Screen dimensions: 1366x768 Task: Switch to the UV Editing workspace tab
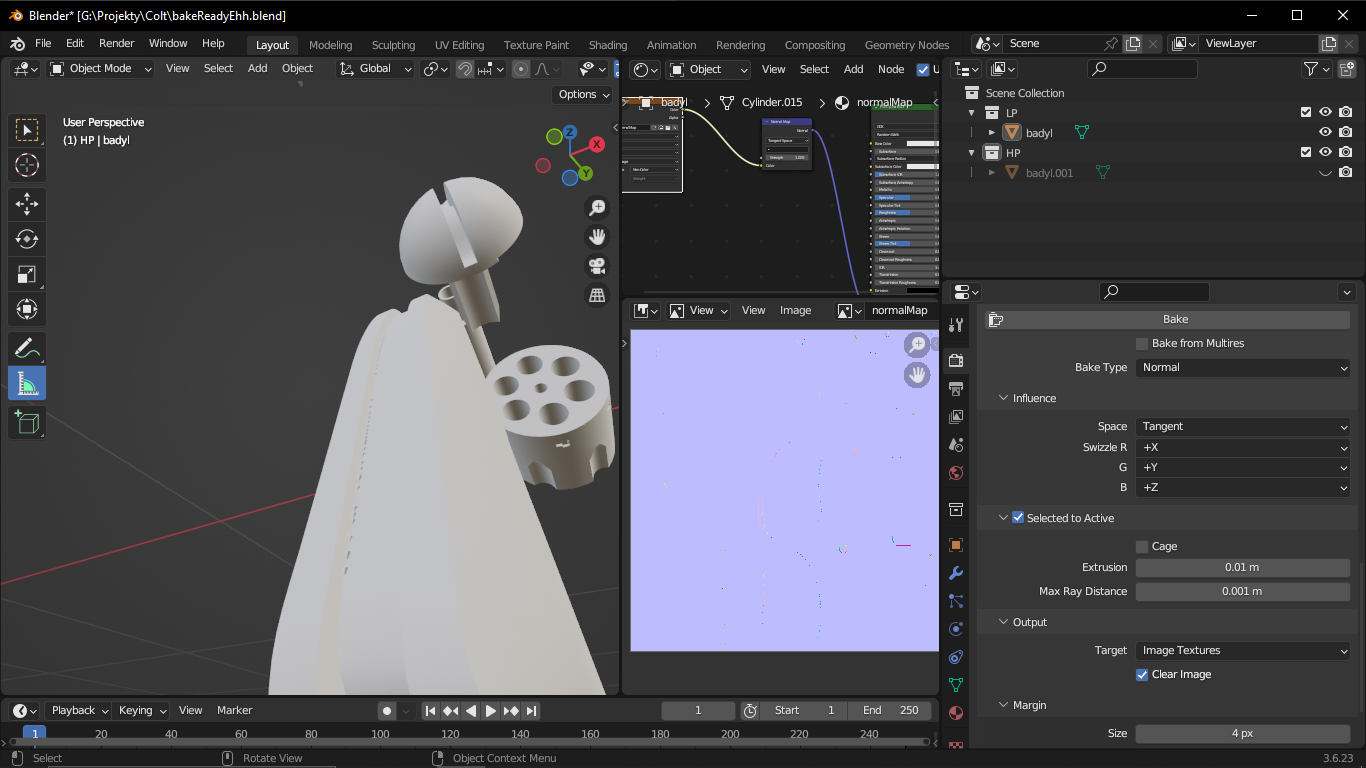click(x=459, y=45)
